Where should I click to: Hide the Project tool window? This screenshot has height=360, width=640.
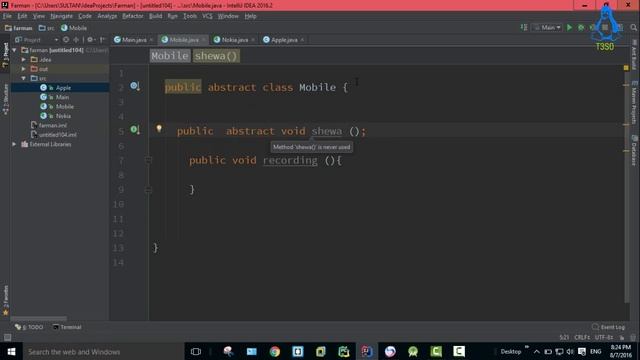coord(102,40)
